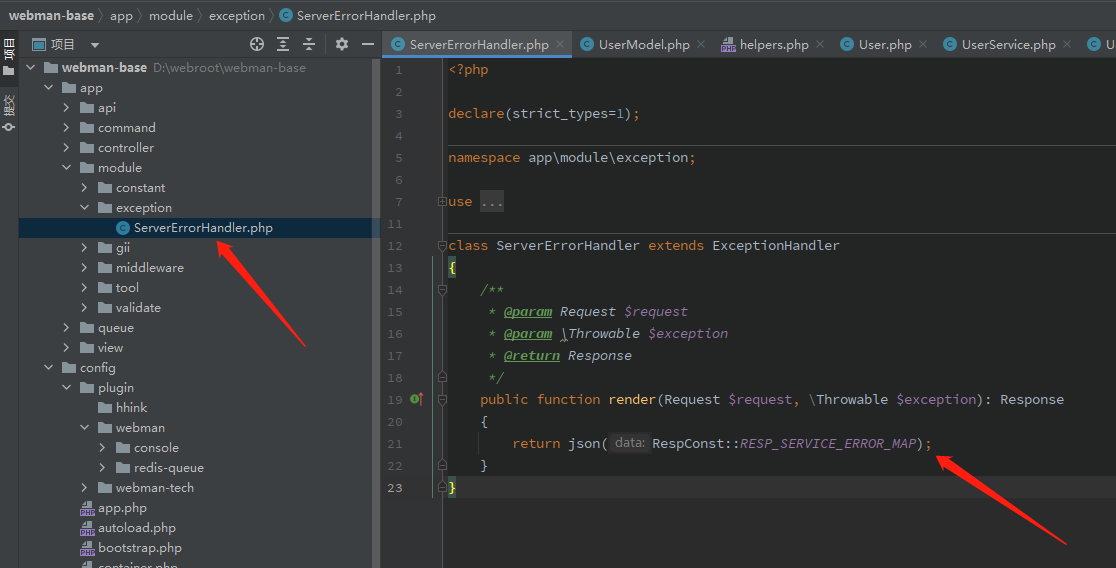The image size is (1116, 568).
Task: Click the locate opened file target icon
Action: point(257,44)
